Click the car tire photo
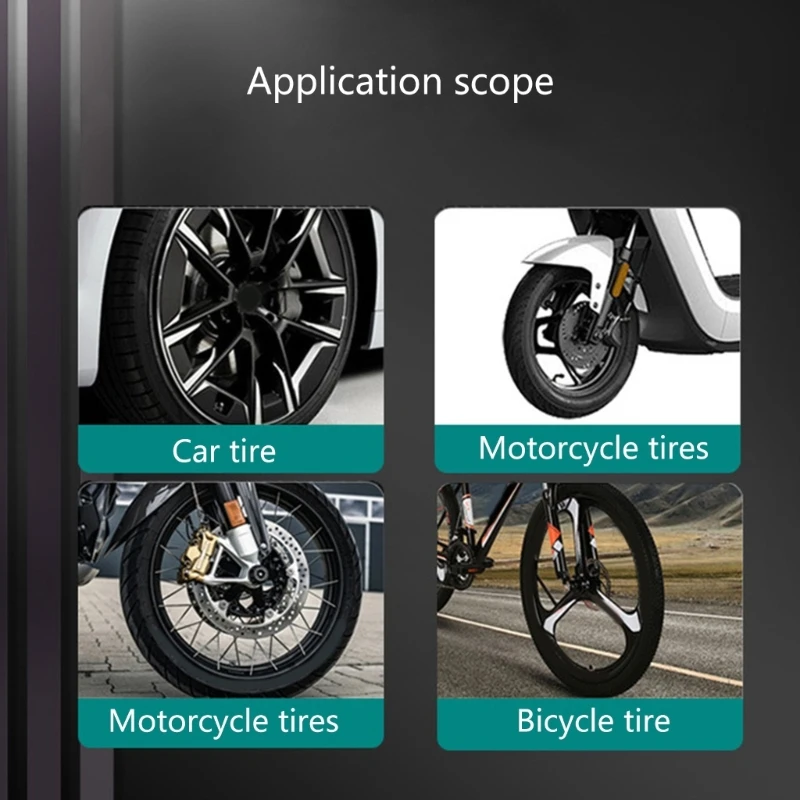This screenshot has width=800, height=800. click(x=231, y=316)
